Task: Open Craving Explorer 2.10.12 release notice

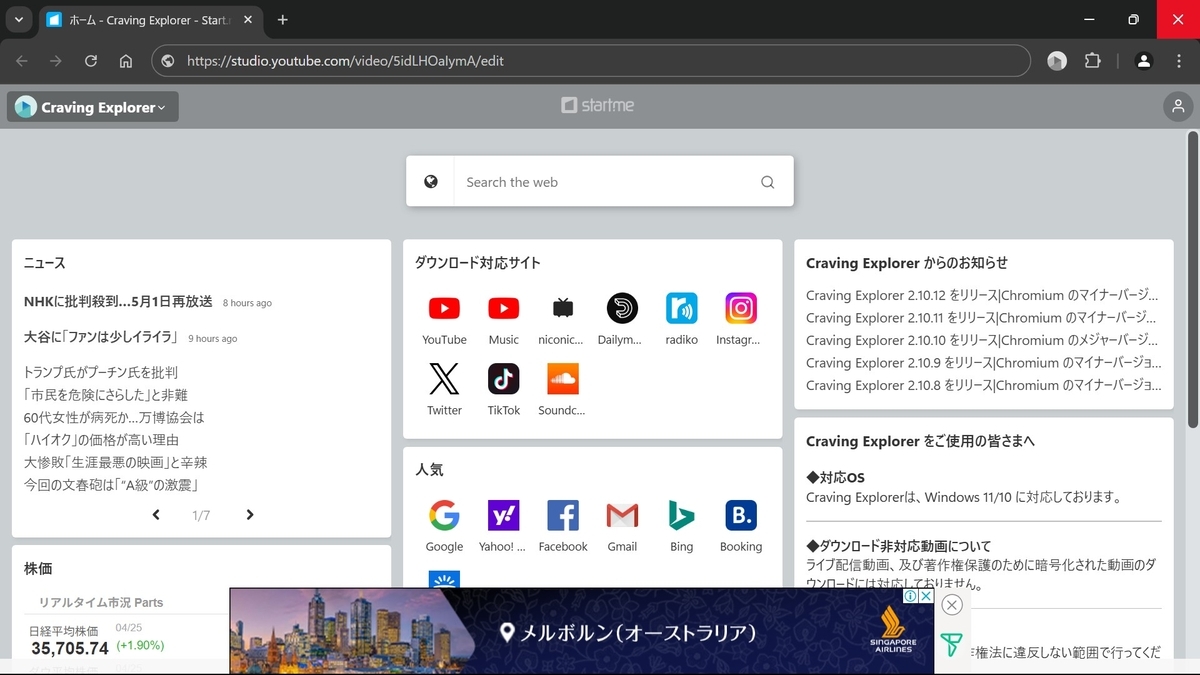Action: coord(983,295)
